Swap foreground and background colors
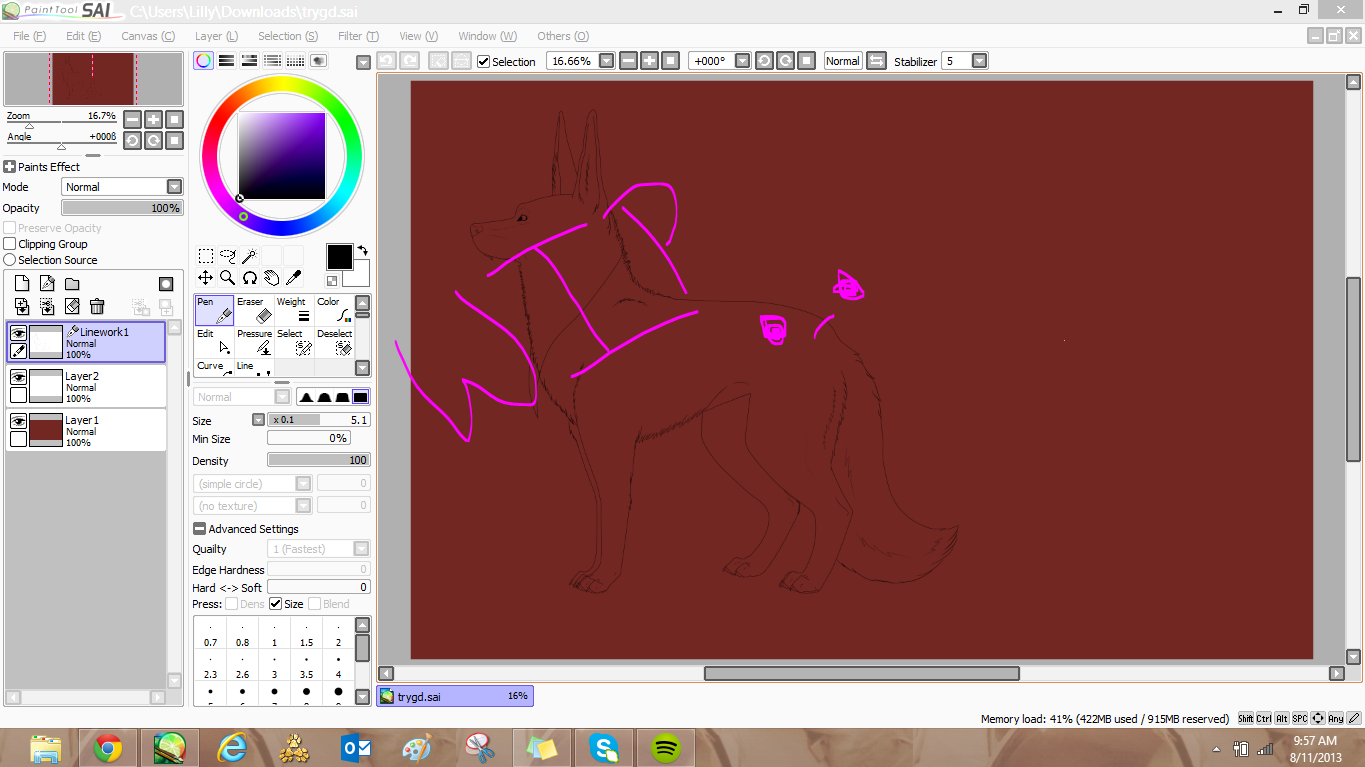 [x=362, y=250]
